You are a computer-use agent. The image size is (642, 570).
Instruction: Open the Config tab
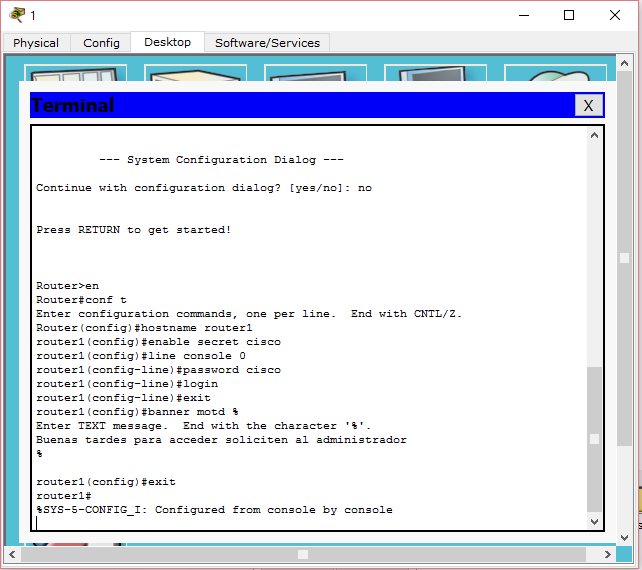101,43
